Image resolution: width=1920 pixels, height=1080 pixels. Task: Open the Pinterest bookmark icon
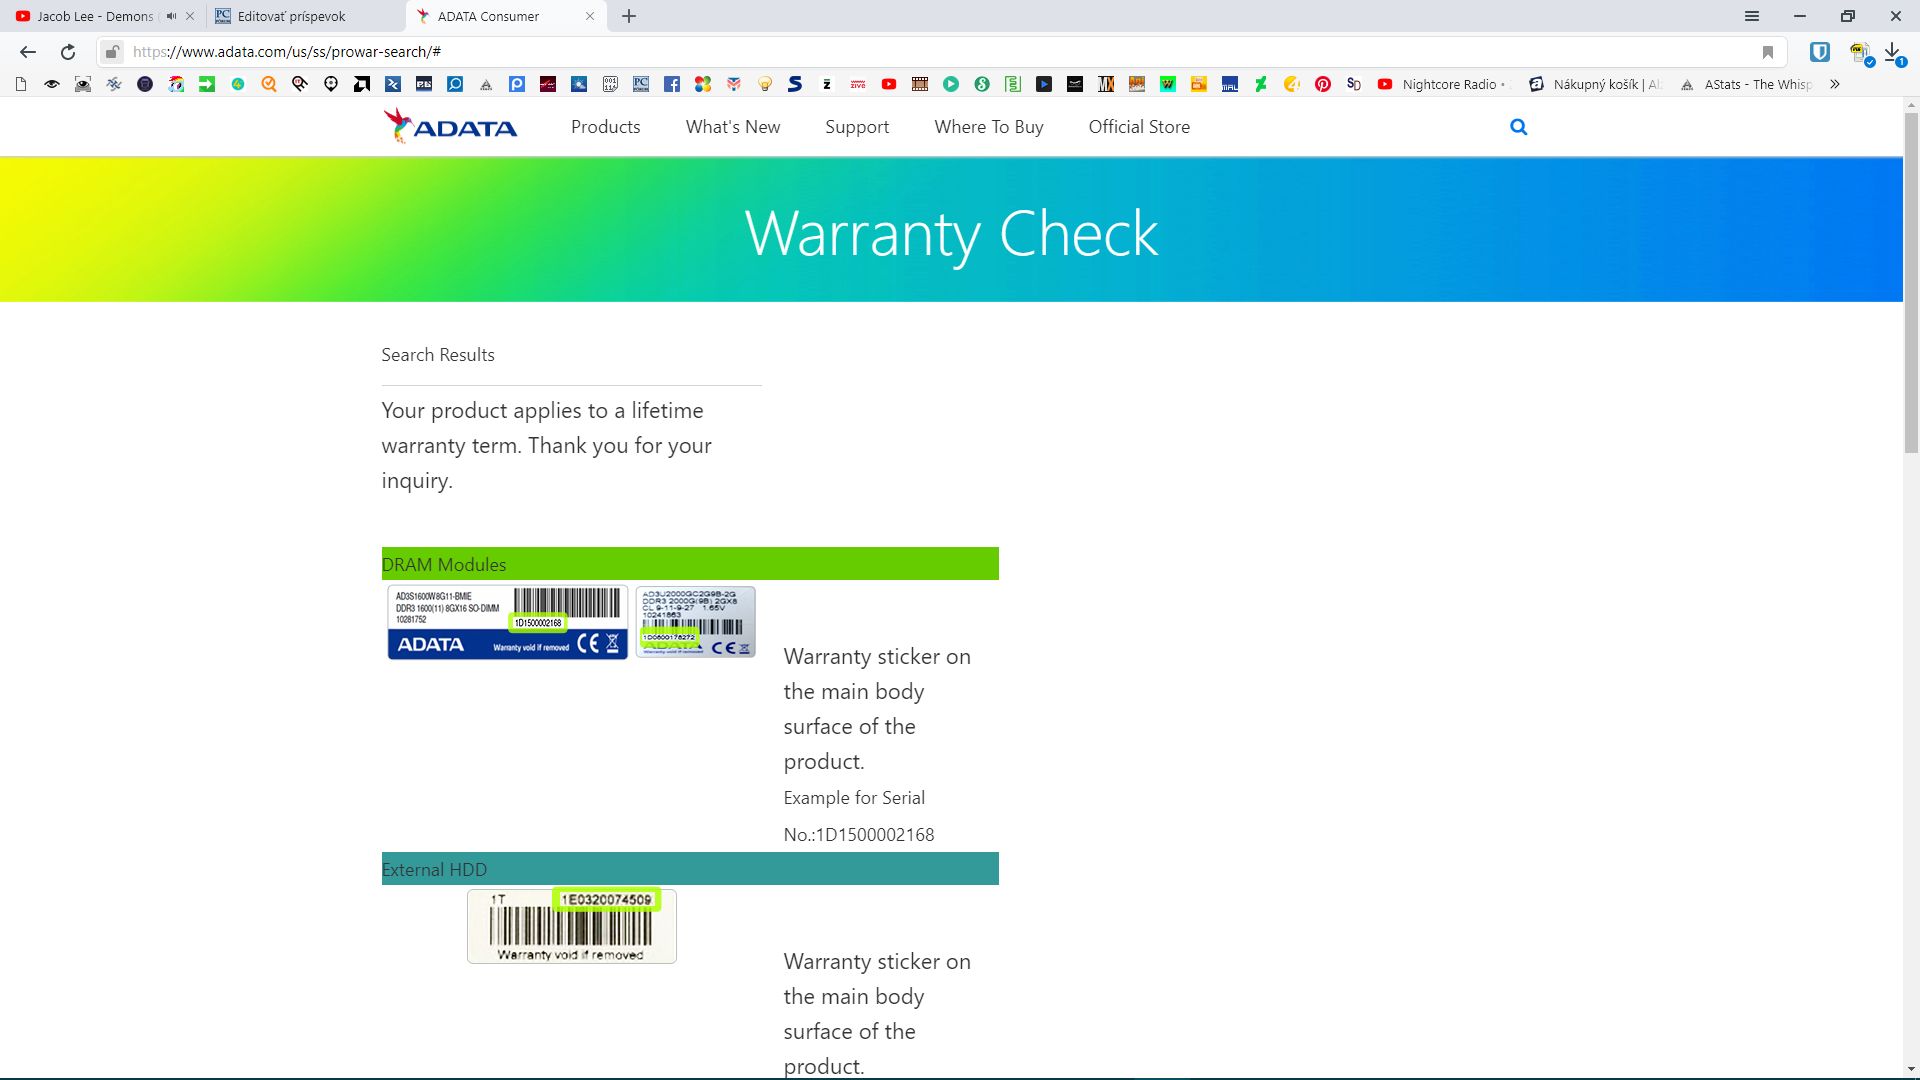coord(1323,85)
